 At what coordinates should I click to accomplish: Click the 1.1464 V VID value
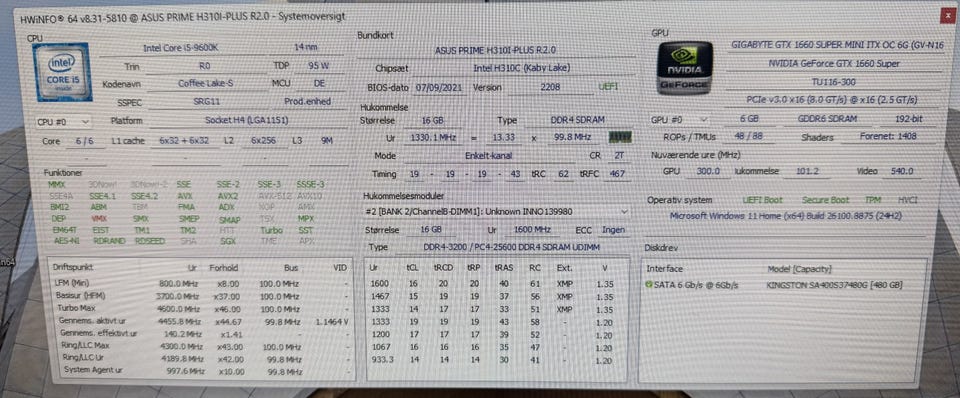[x=332, y=321]
